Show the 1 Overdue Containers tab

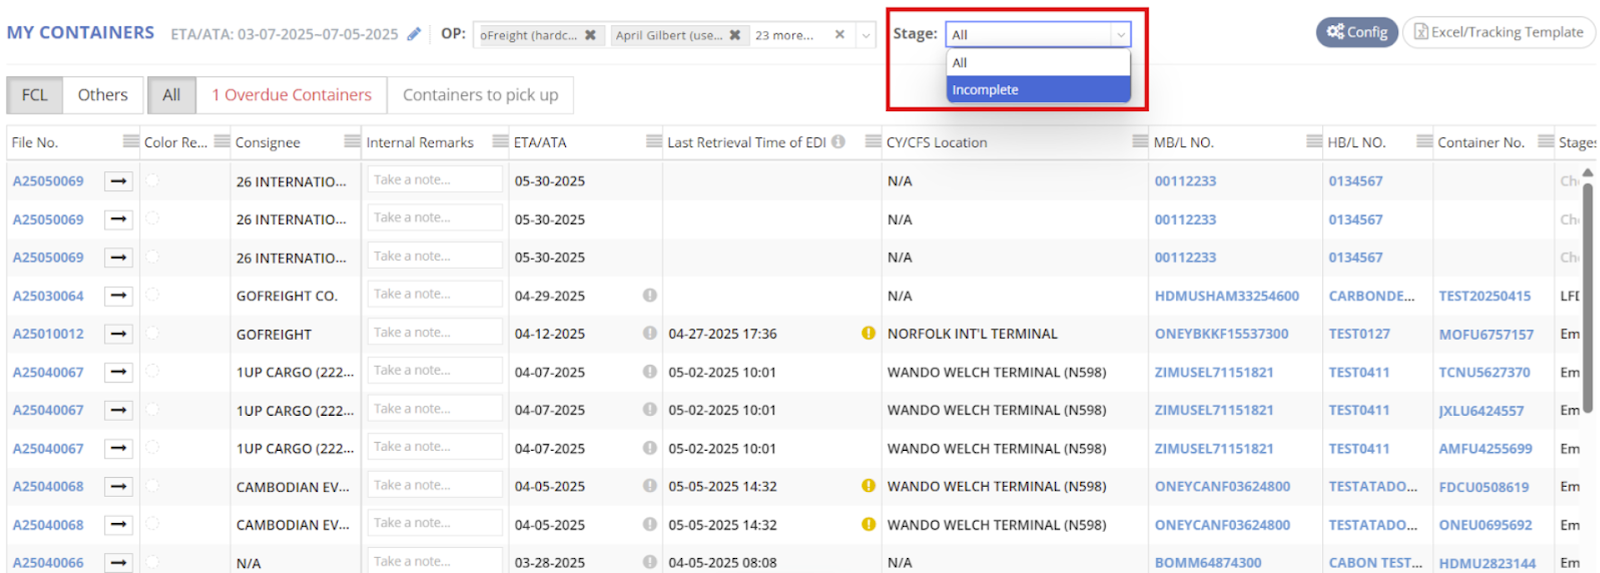coord(291,95)
